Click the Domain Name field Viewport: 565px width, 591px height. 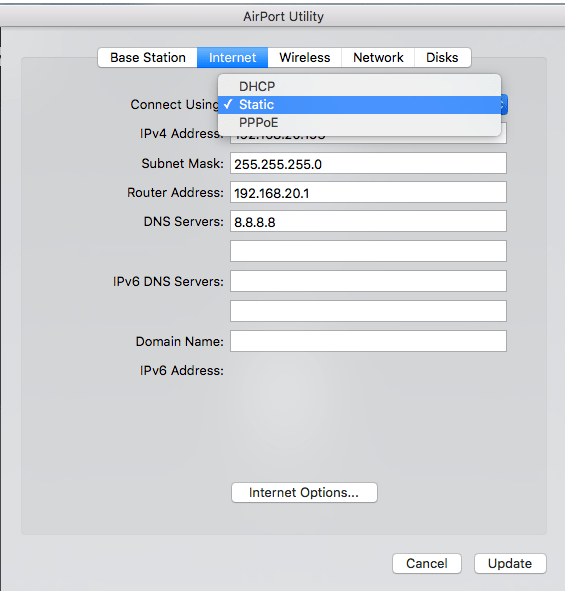tap(368, 341)
